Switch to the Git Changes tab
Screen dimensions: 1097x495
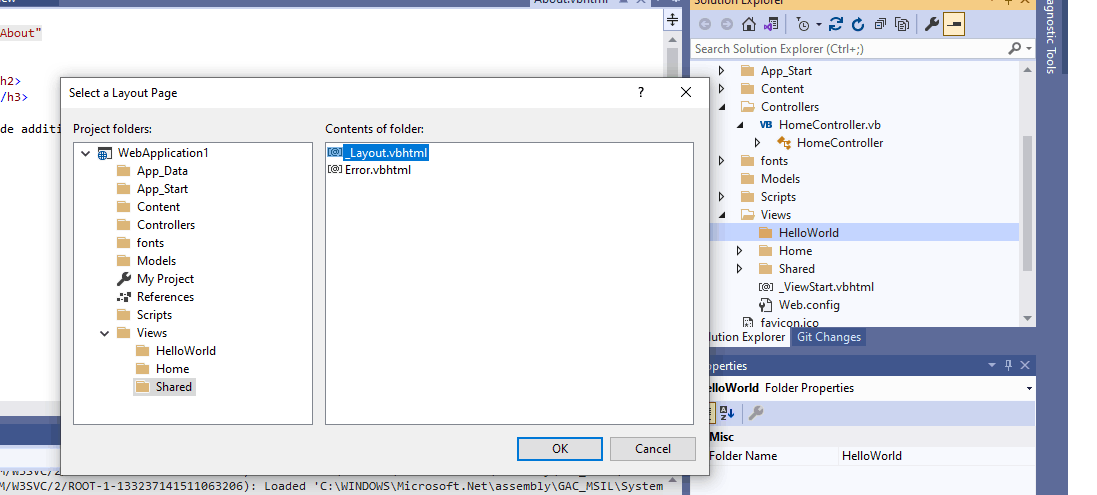click(829, 337)
